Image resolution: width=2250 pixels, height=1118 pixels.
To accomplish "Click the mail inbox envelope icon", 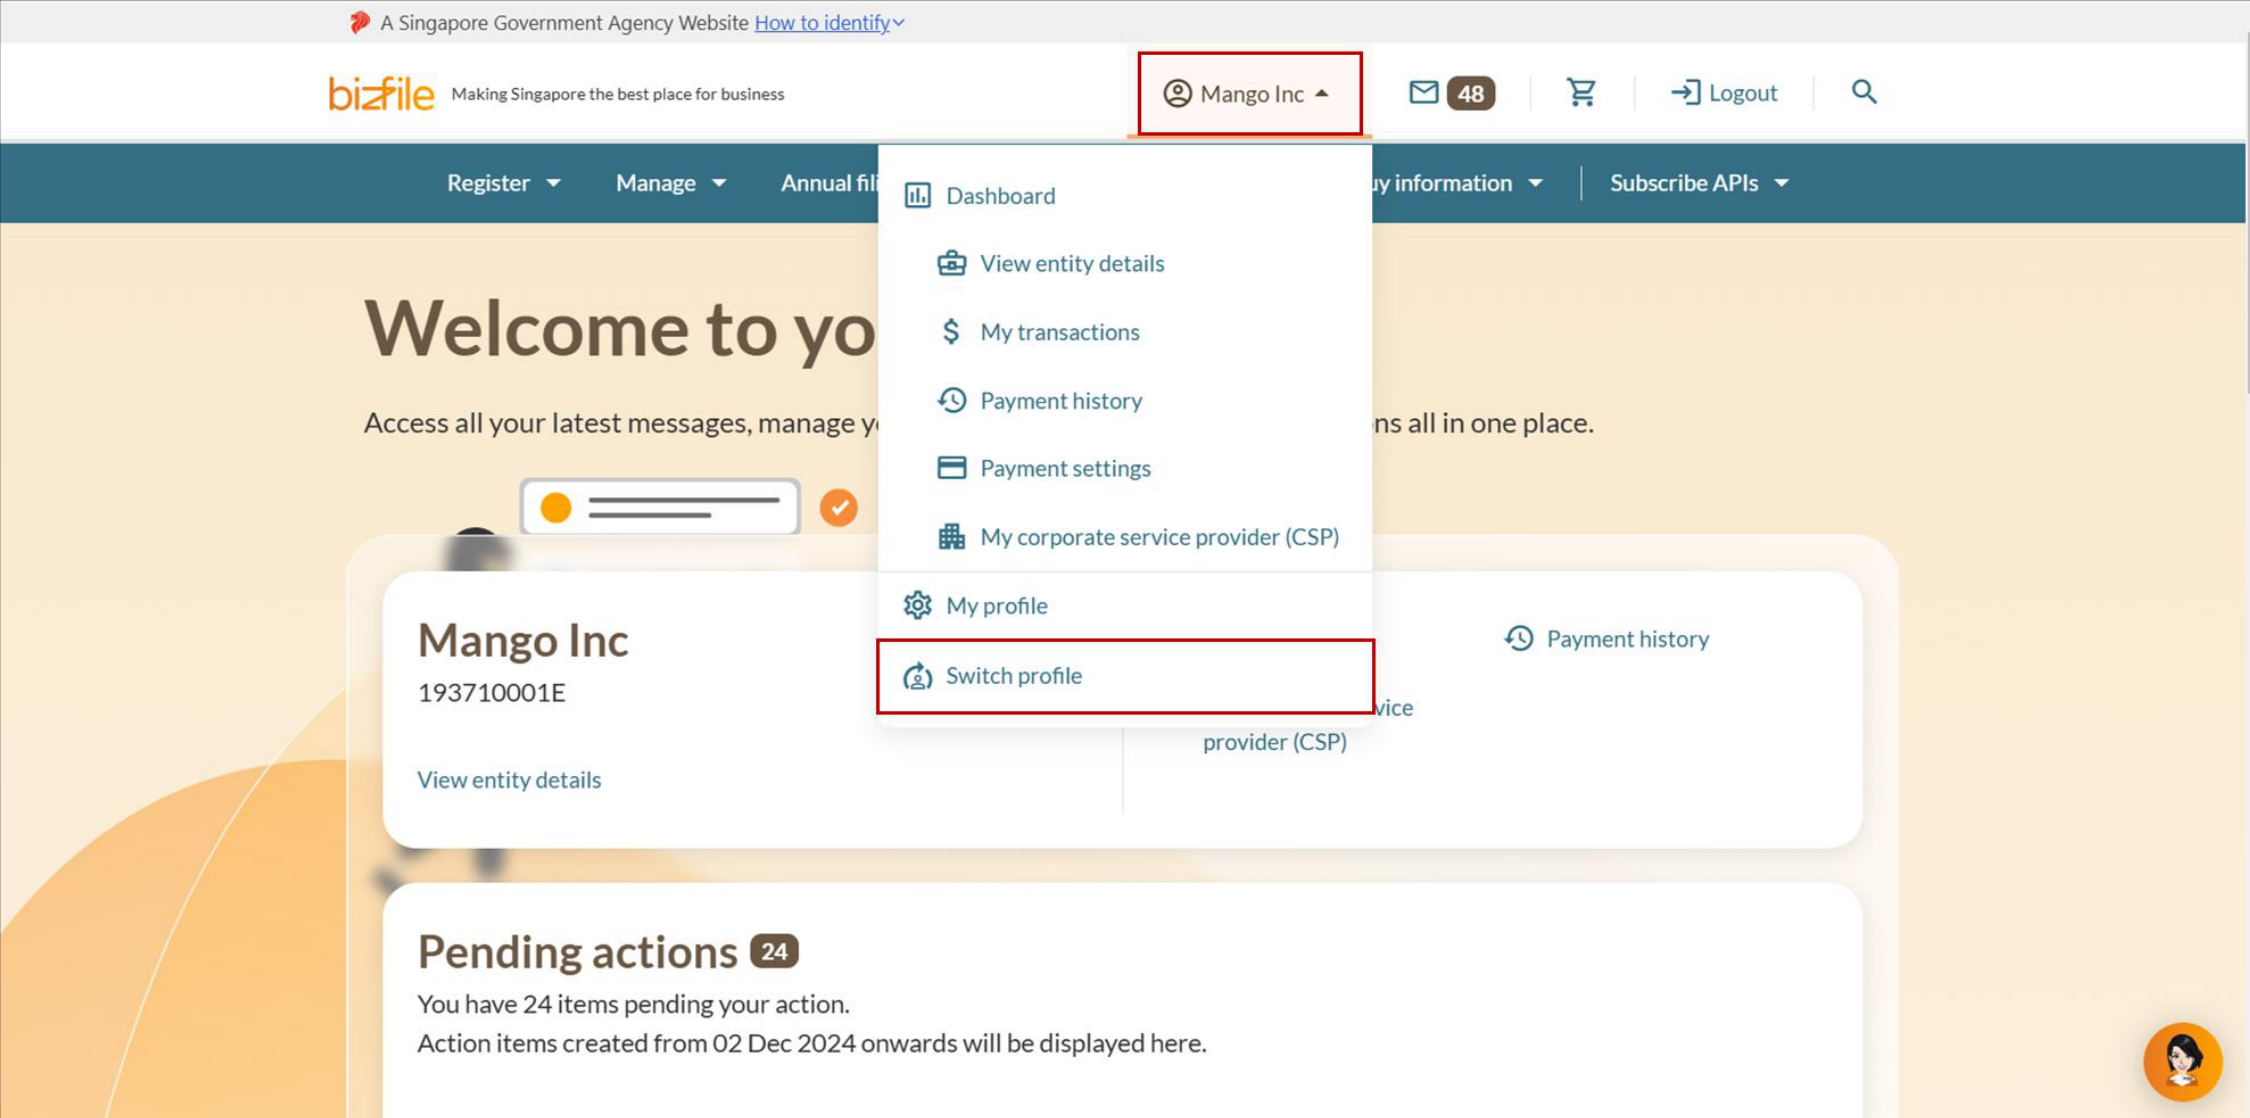I will [1423, 93].
